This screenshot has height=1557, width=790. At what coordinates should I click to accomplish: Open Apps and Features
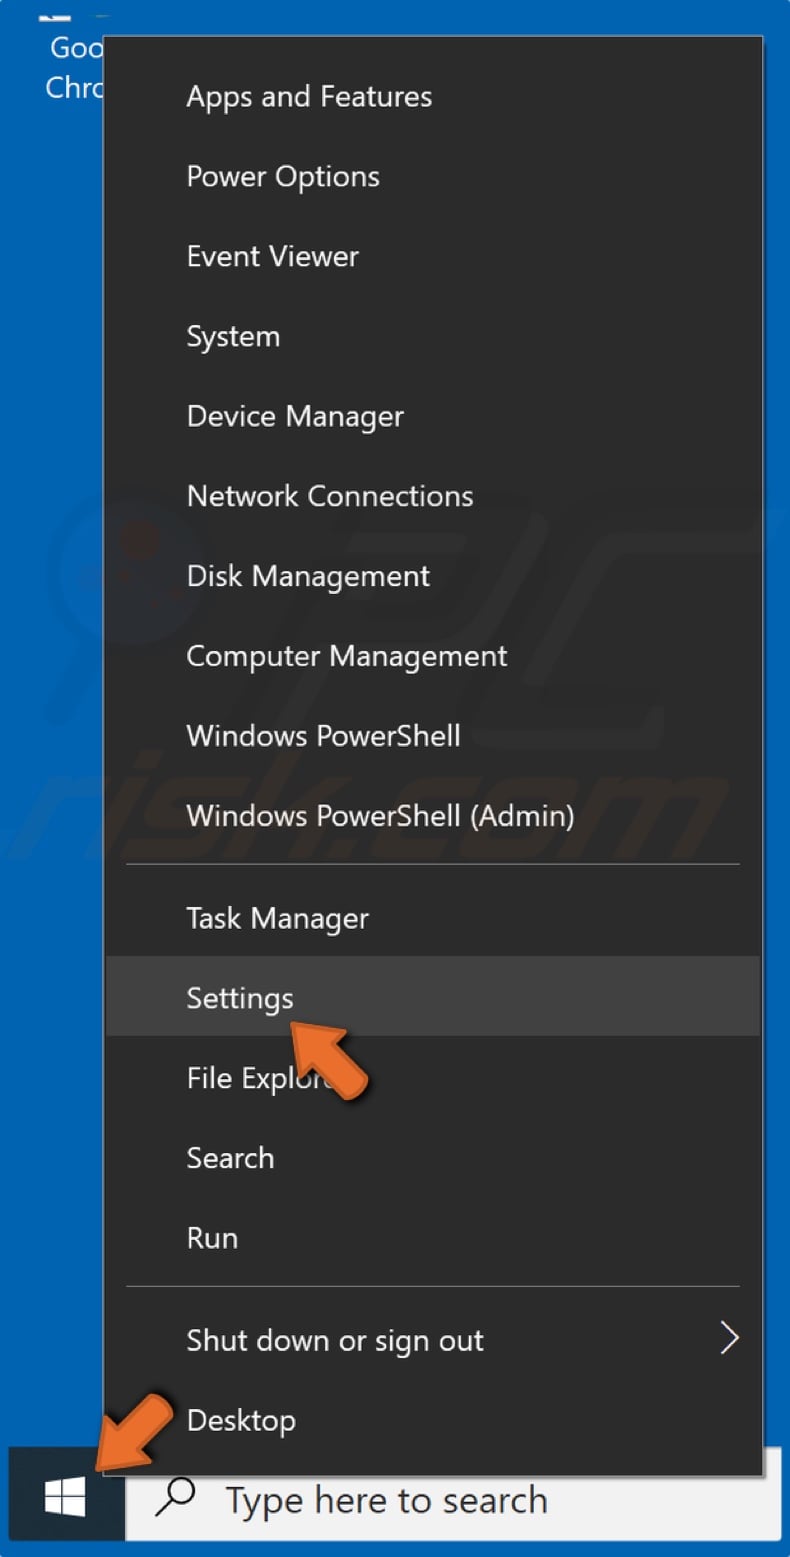pos(309,96)
